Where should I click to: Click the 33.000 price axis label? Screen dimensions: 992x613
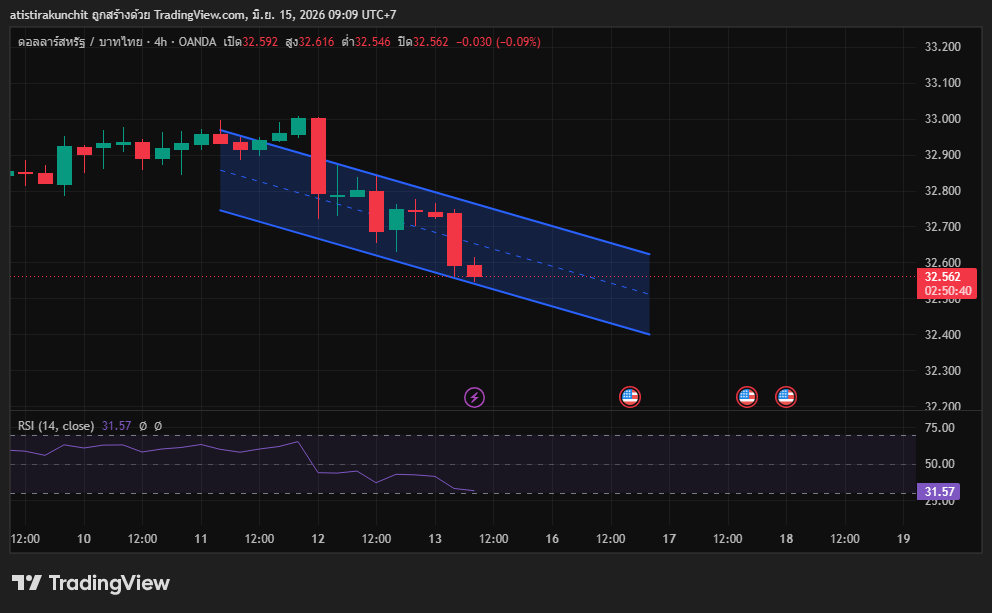[943, 119]
